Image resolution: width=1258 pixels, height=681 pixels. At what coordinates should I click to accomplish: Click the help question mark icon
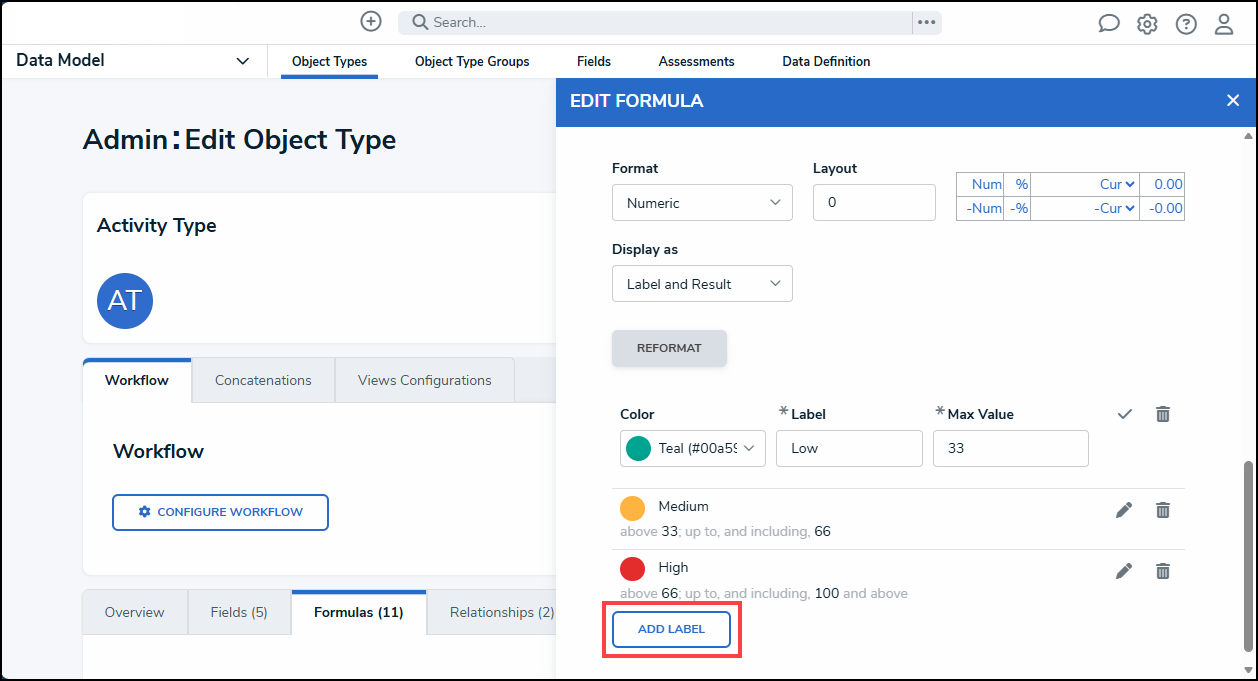point(1186,24)
